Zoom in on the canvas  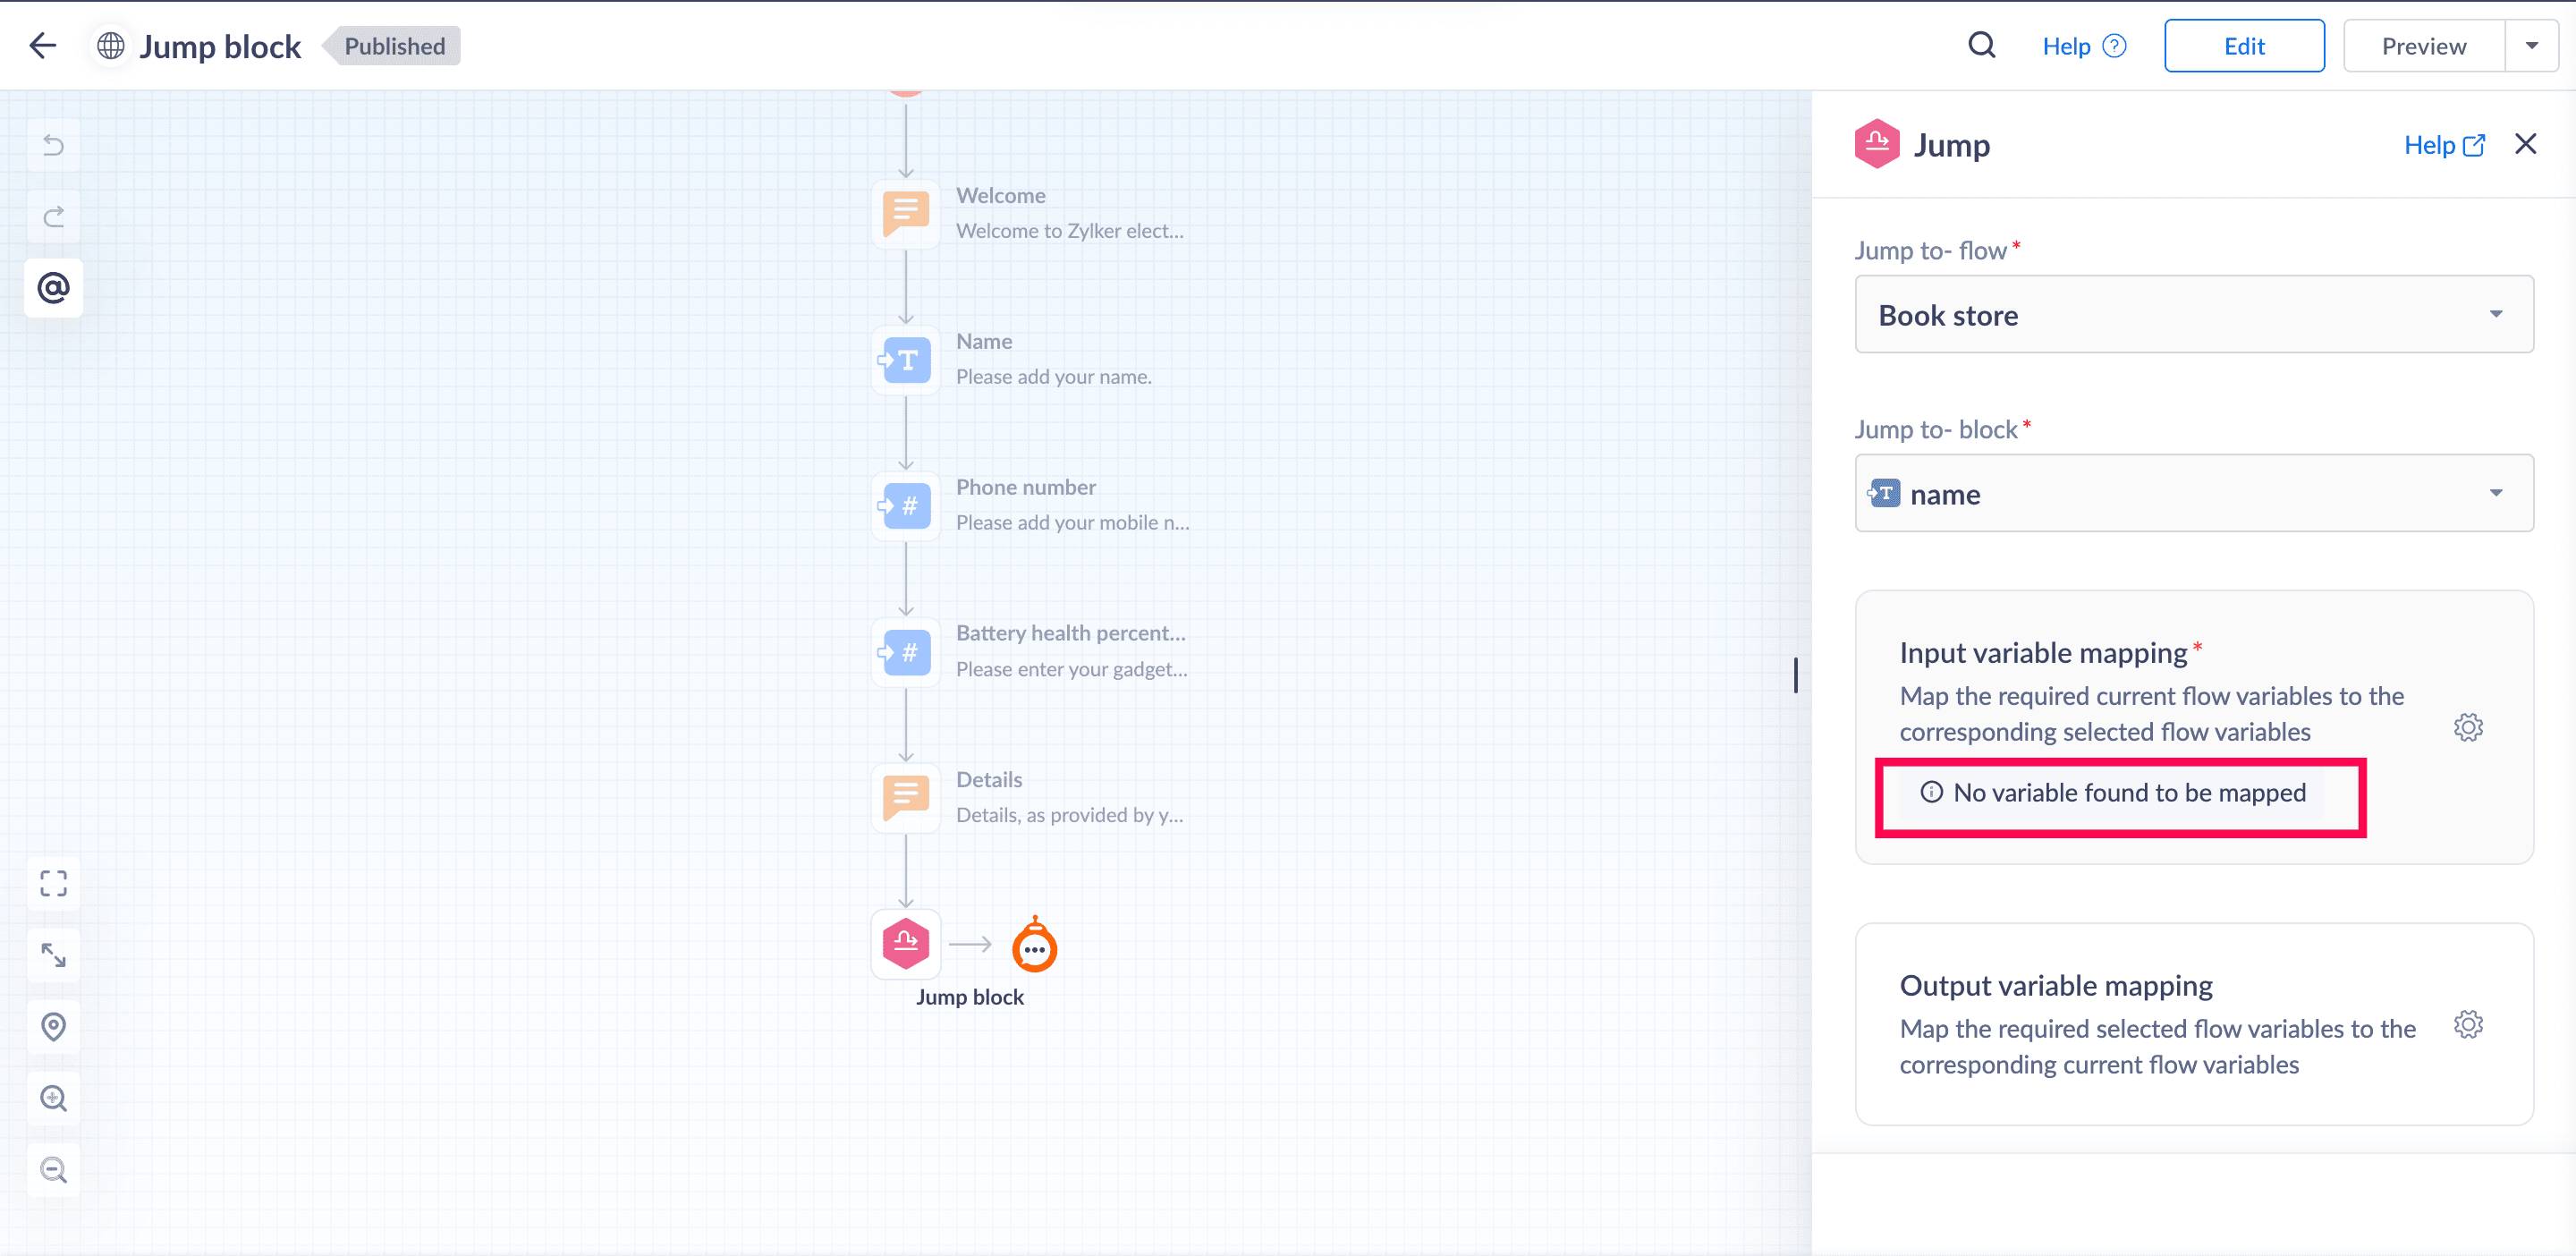coord(54,1098)
